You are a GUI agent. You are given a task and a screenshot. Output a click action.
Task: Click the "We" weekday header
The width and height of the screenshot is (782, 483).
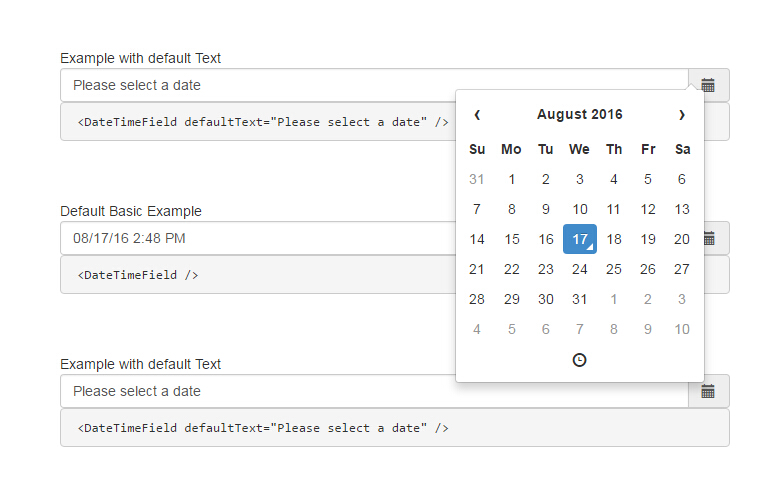[x=580, y=149]
